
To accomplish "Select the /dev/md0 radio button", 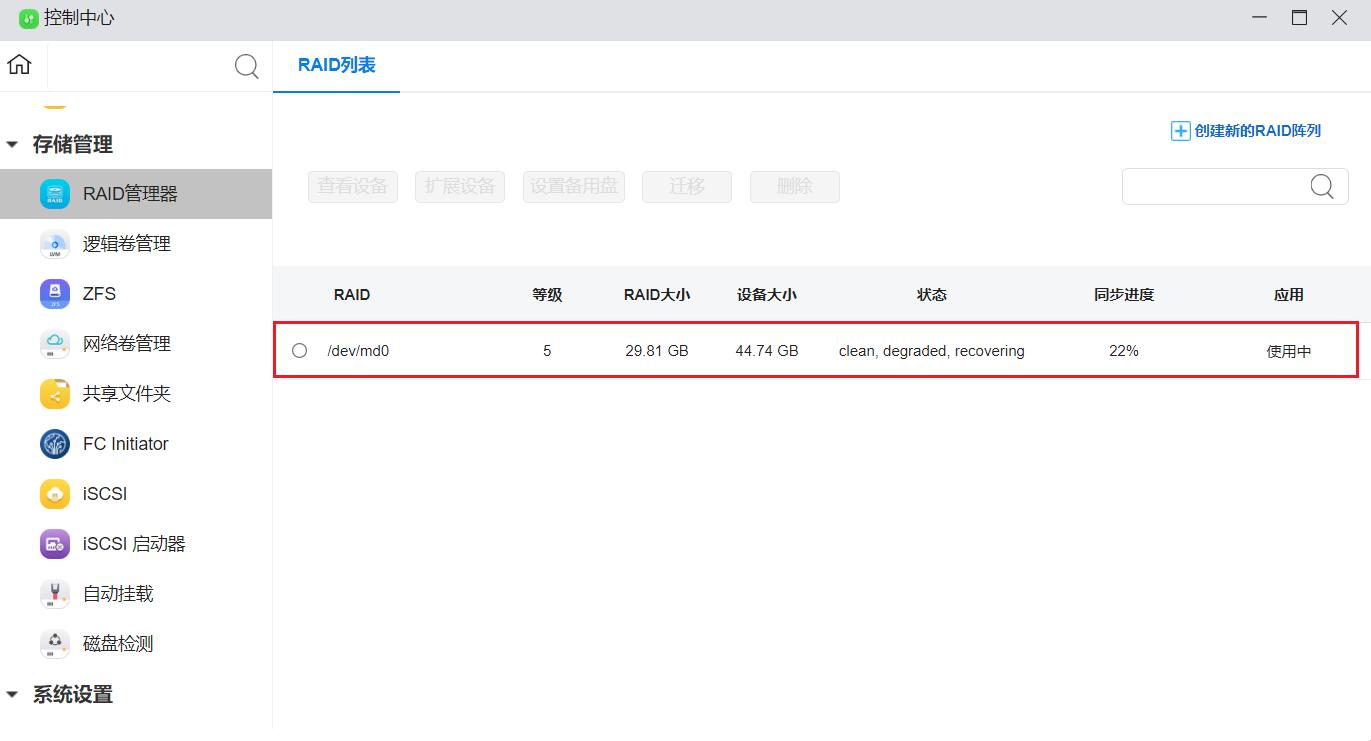I will point(299,351).
